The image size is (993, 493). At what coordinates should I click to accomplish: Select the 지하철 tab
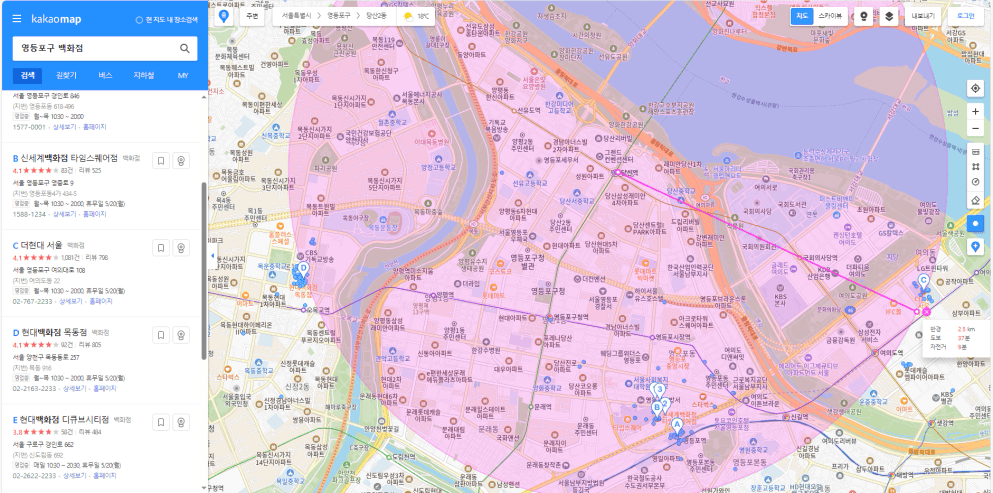pos(144,75)
